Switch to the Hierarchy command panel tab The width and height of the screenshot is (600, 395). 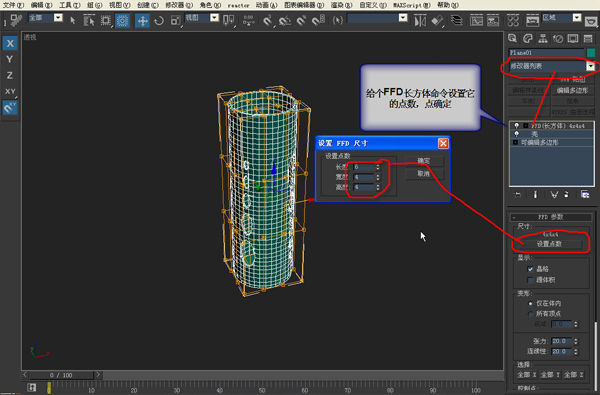pos(543,39)
